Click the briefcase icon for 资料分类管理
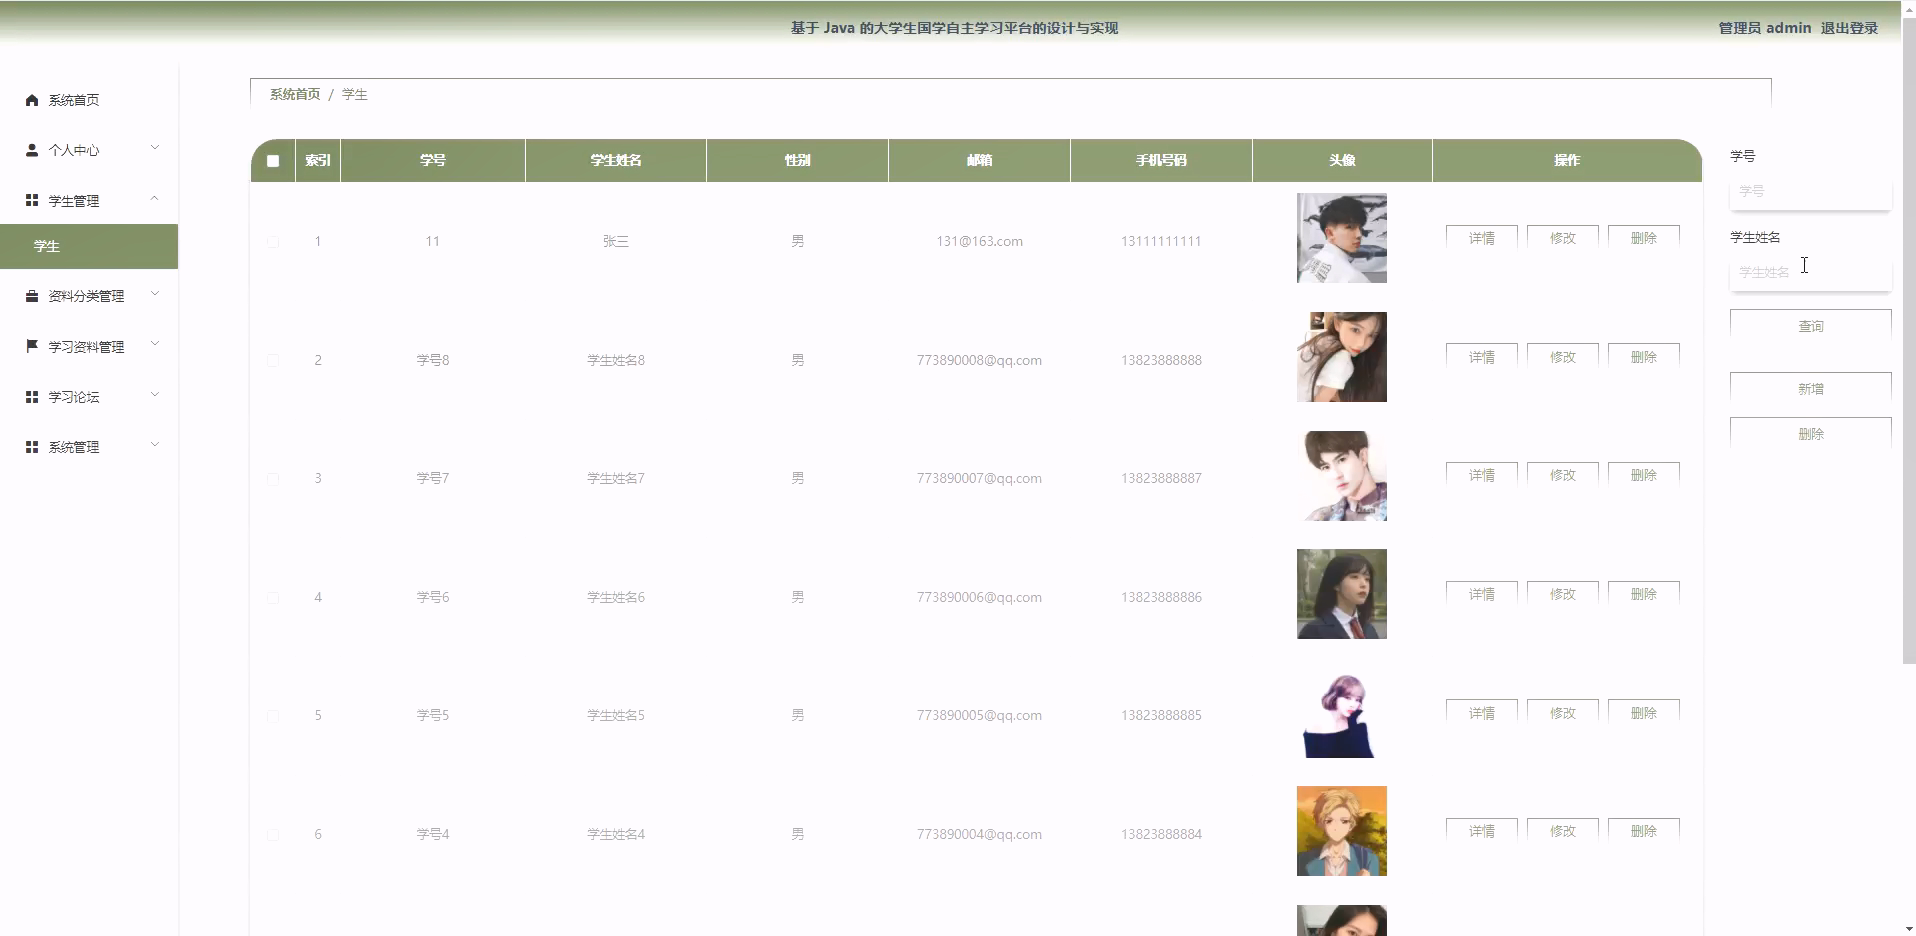 [x=32, y=296]
